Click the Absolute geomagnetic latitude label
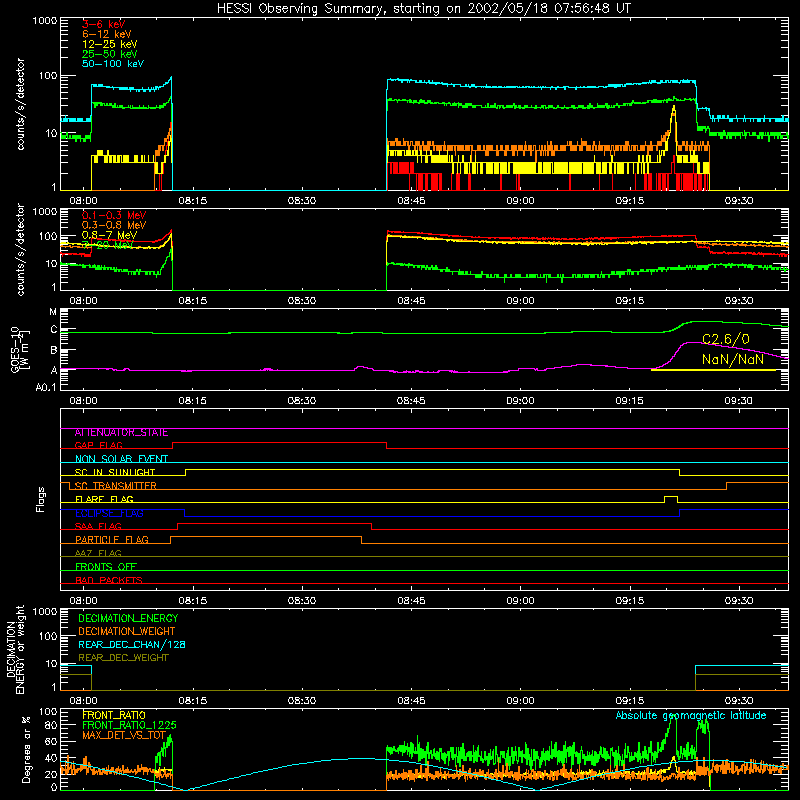The image size is (800, 800). tap(691, 715)
